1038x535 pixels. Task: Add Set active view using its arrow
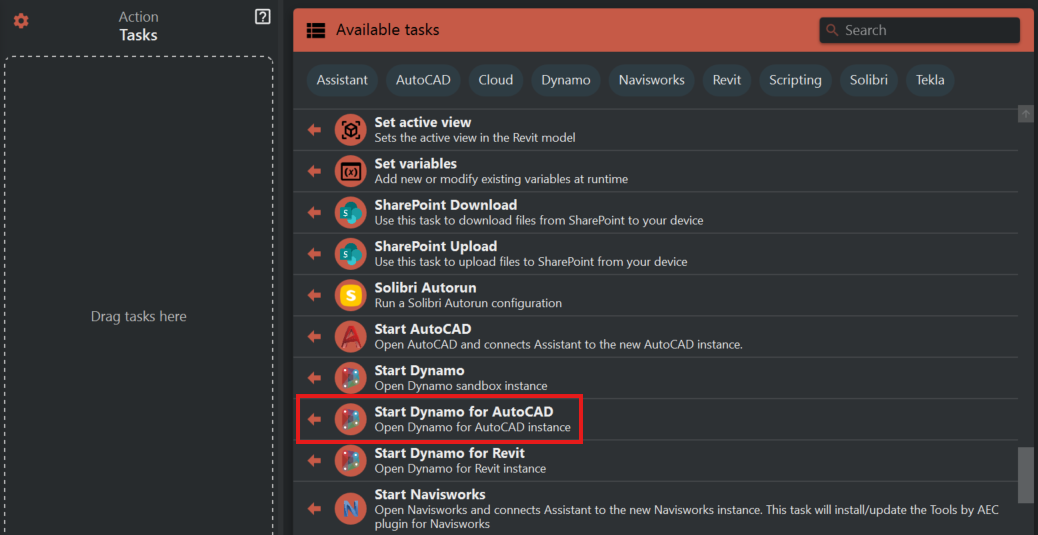coord(314,130)
